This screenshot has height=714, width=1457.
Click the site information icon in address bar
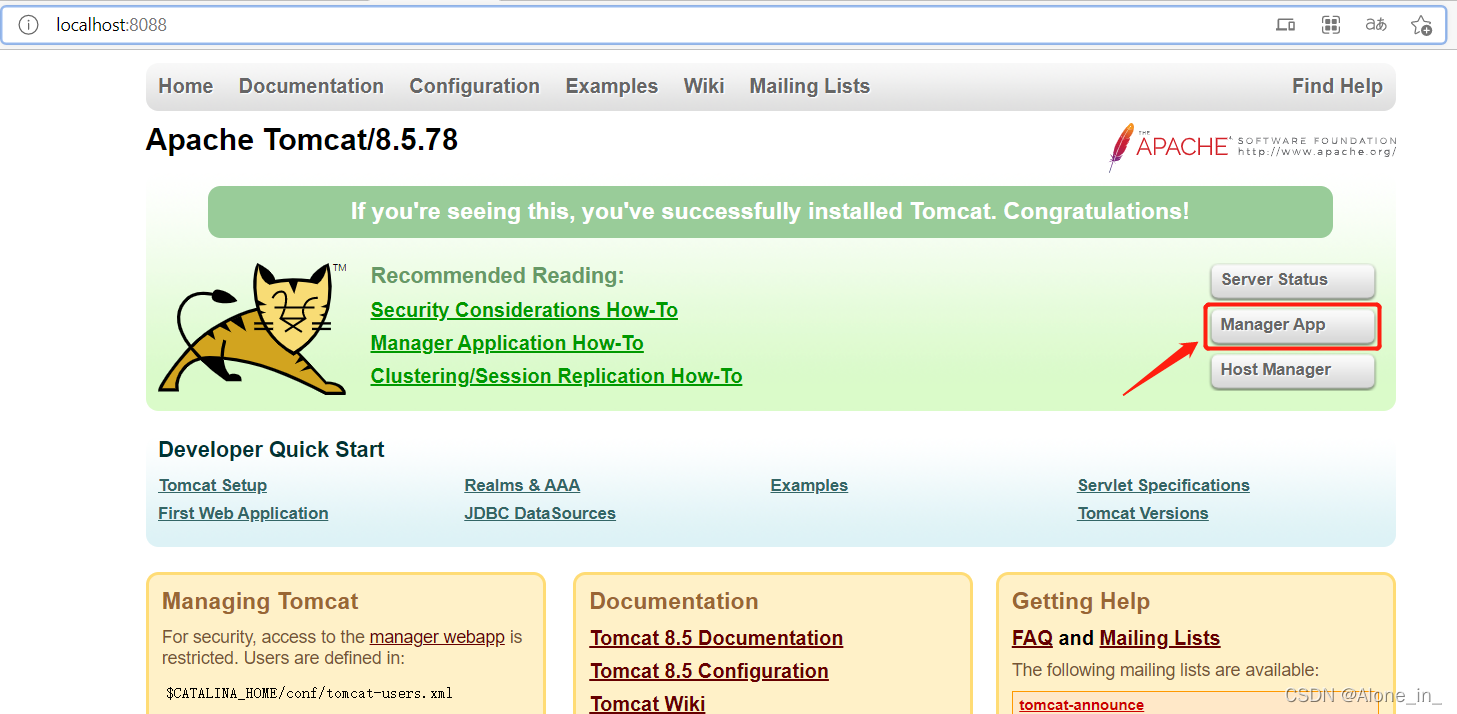pyautogui.click(x=28, y=25)
